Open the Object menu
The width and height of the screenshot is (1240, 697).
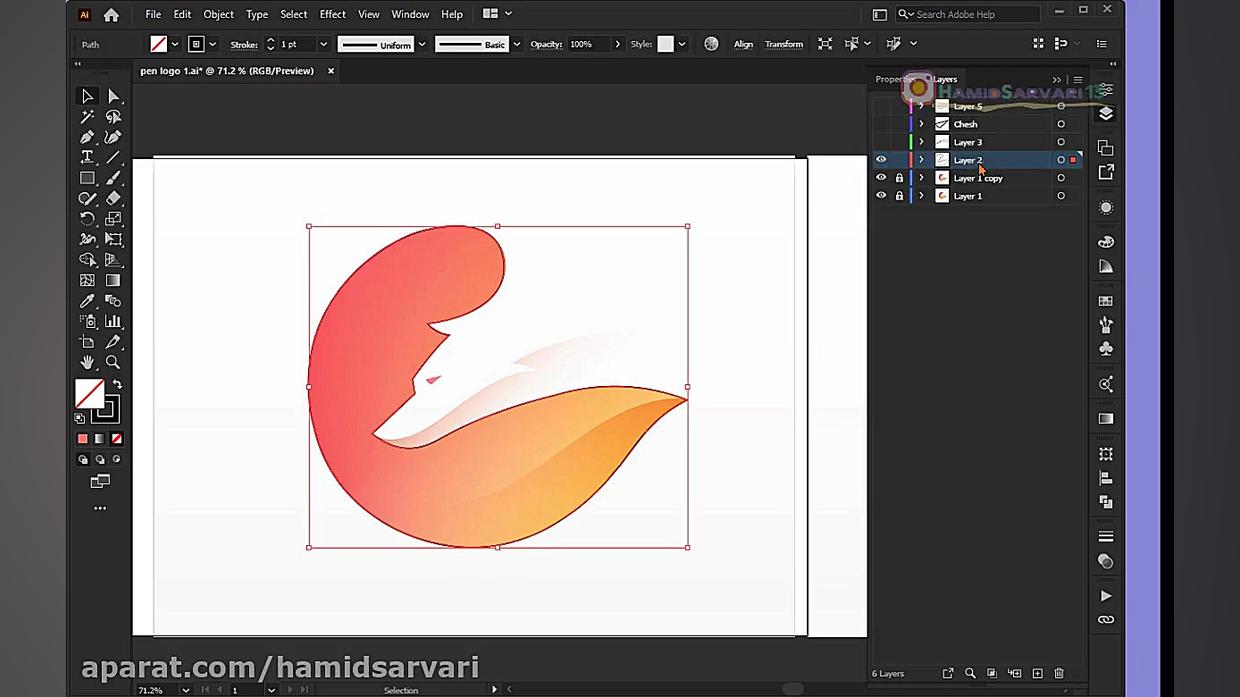click(x=218, y=14)
